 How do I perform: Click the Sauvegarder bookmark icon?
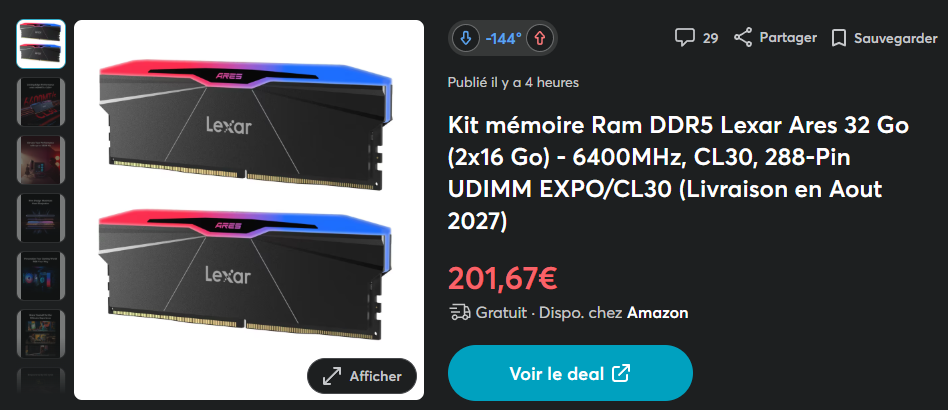[838, 38]
